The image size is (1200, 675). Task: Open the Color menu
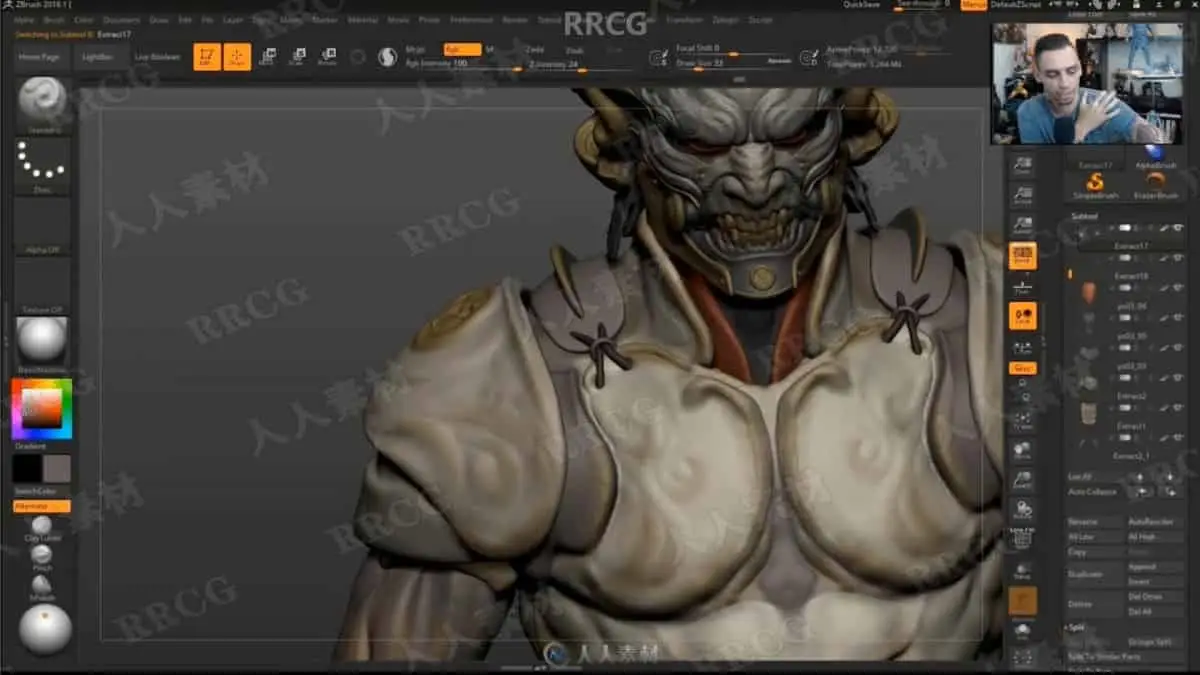coord(84,20)
